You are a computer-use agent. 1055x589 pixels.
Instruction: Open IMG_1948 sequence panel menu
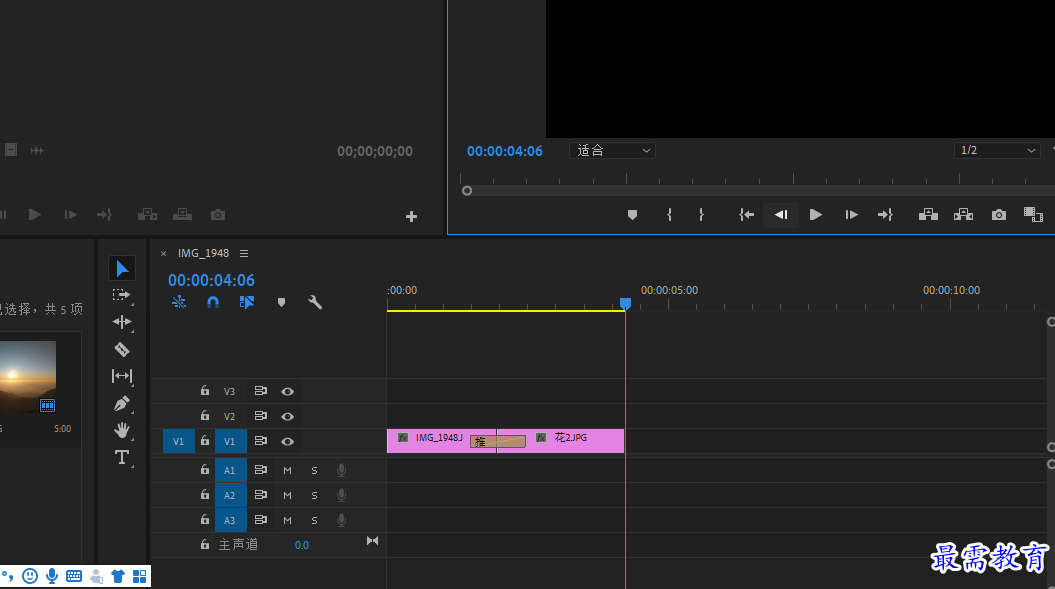[244, 253]
